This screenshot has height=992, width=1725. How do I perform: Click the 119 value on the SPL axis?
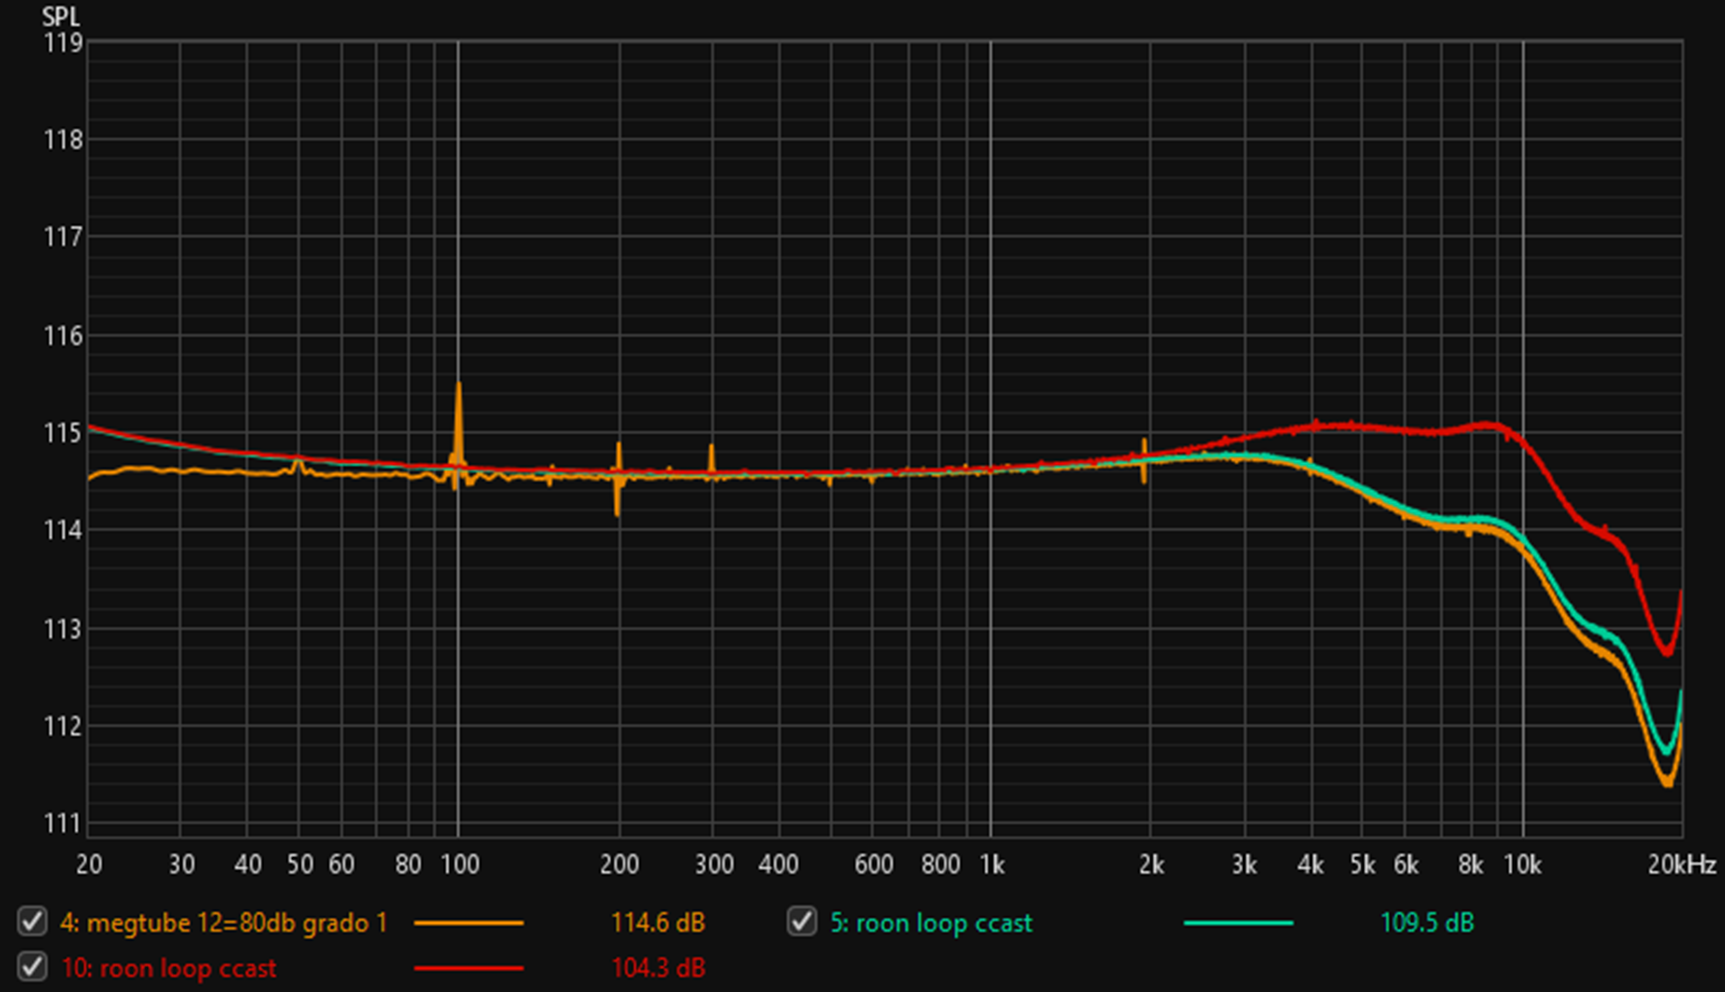[62, 43]
